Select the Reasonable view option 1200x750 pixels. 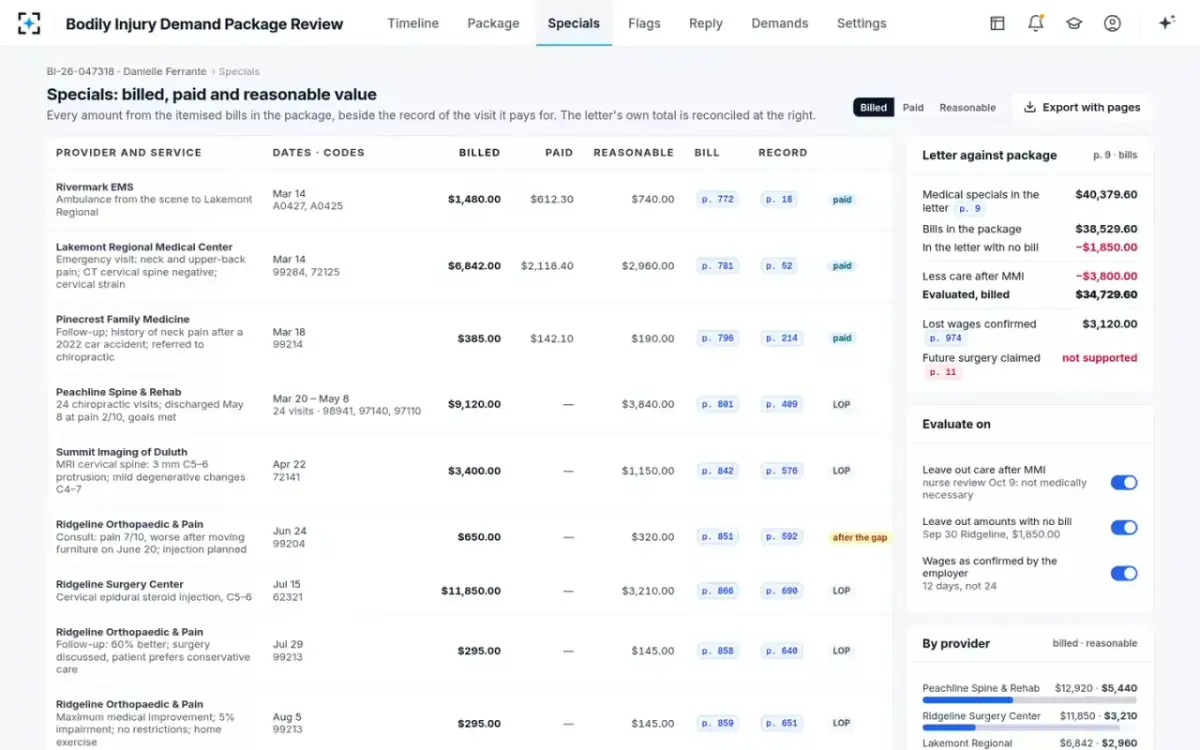click(967, 107)
